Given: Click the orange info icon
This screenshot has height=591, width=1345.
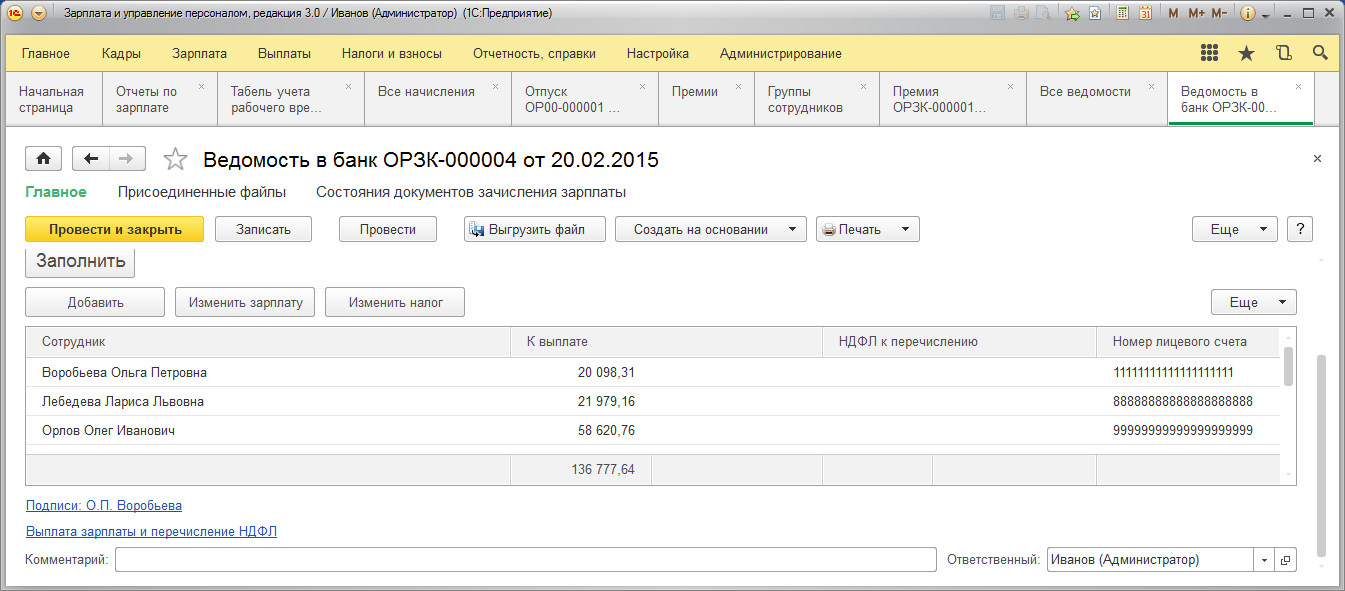Looking at the screenshot, I should [x=1249, y=14].
